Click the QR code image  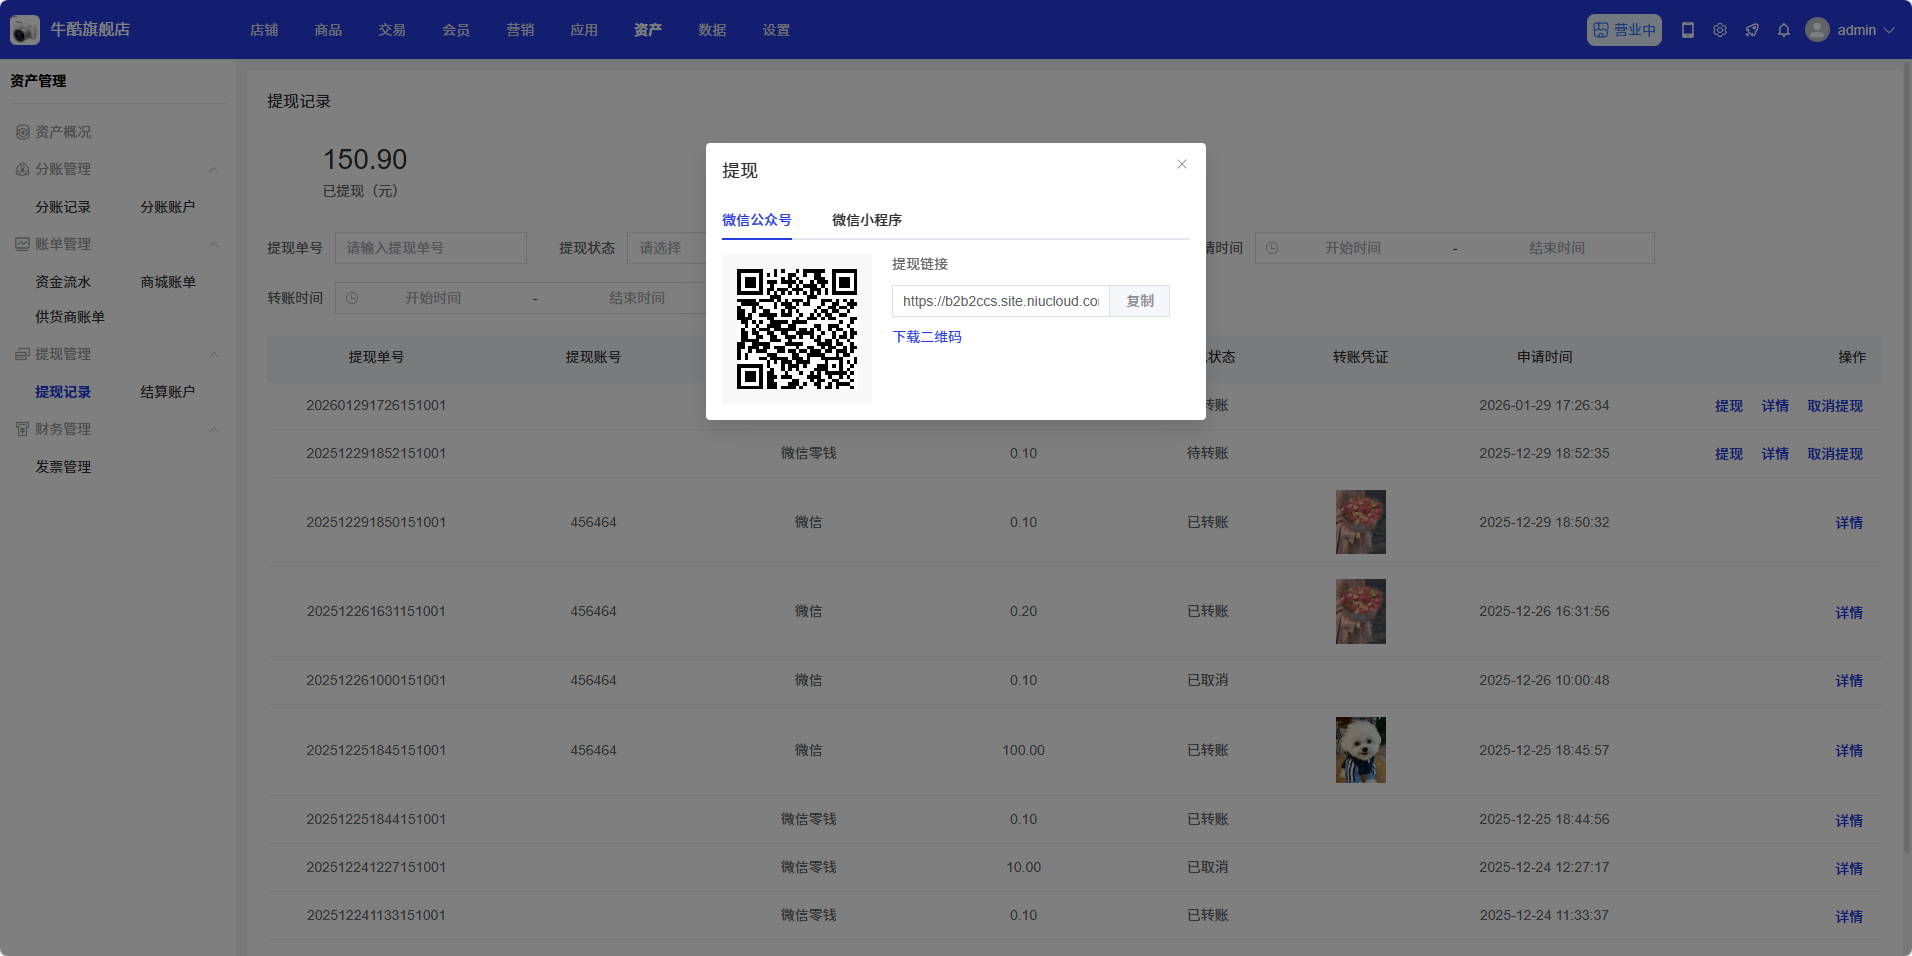797,329
